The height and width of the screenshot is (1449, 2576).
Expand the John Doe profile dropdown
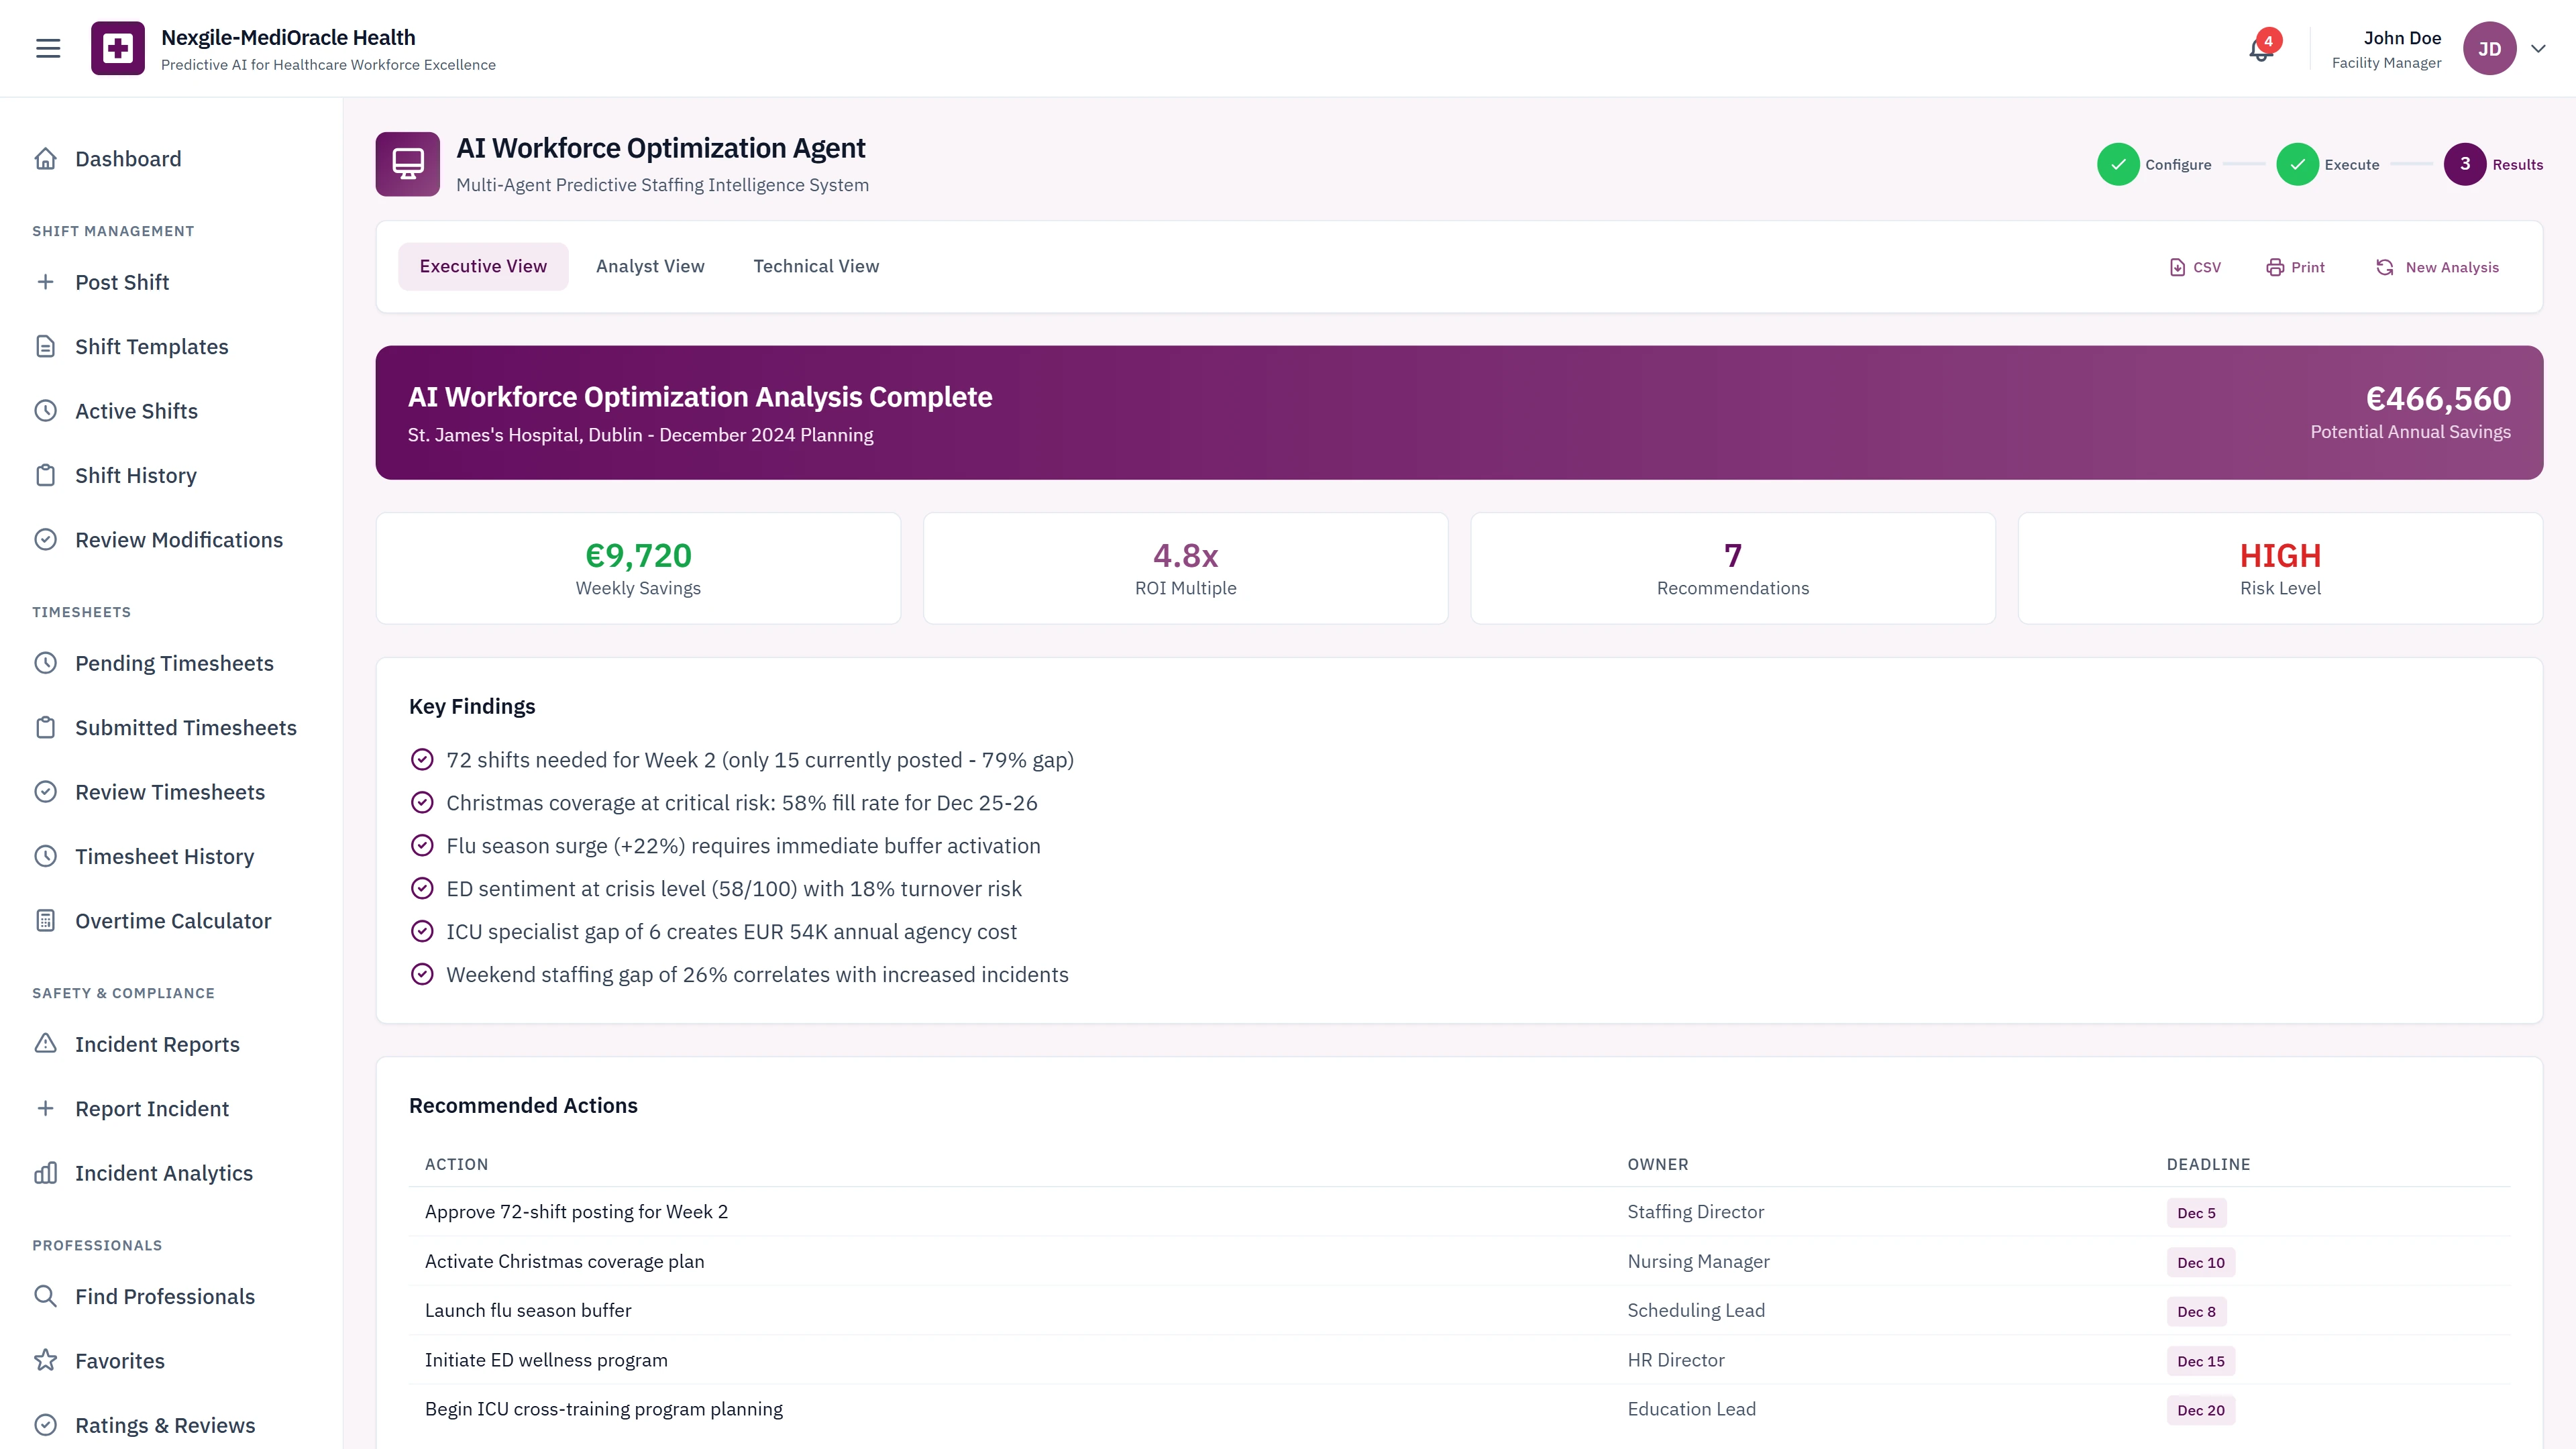tap(2490, 47)
